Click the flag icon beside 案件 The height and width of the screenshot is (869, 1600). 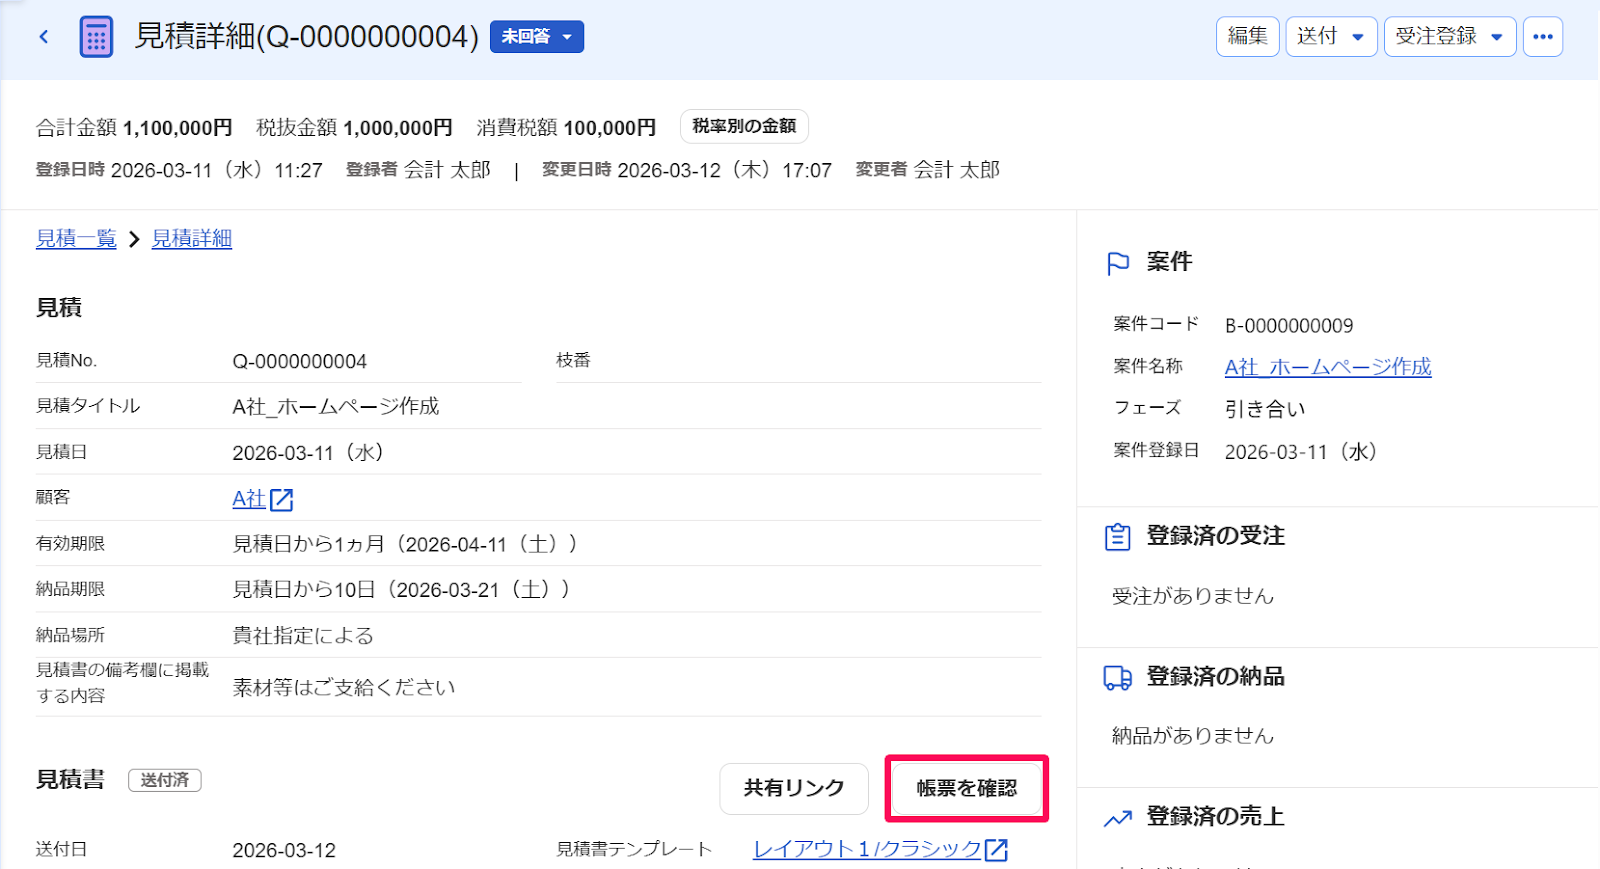1118,263
